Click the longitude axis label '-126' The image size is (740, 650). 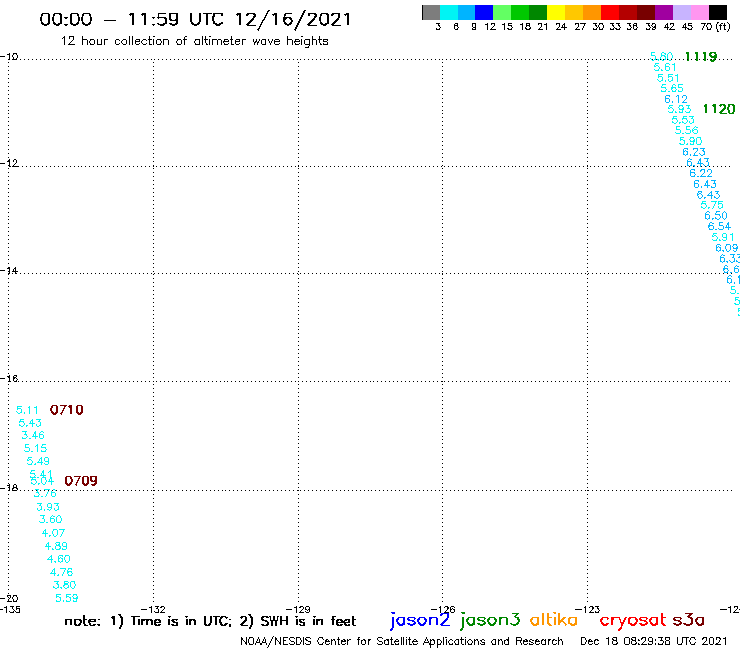pos(443,609)
